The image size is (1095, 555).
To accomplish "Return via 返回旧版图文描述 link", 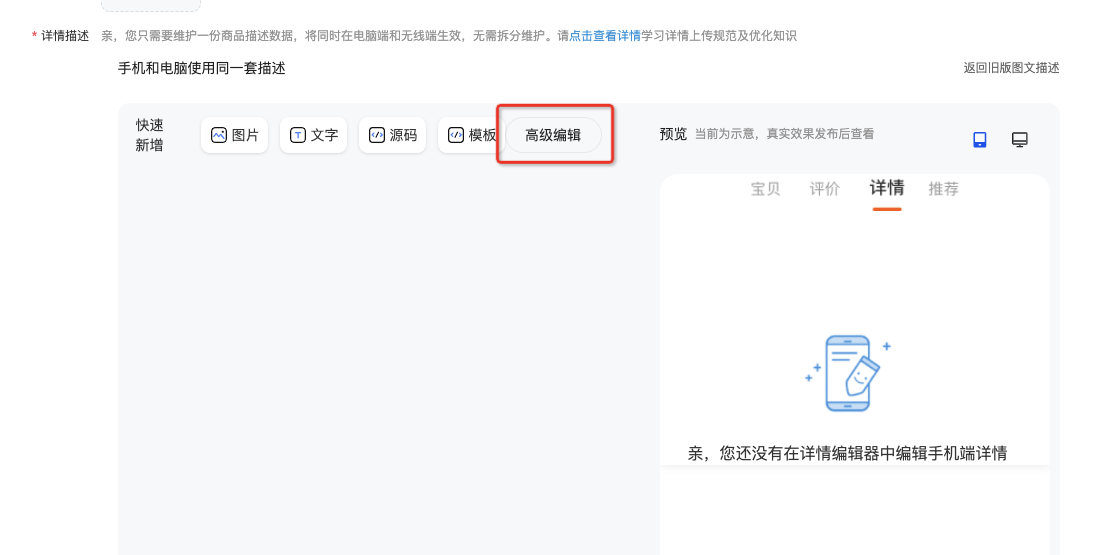I will (1011, 68).
